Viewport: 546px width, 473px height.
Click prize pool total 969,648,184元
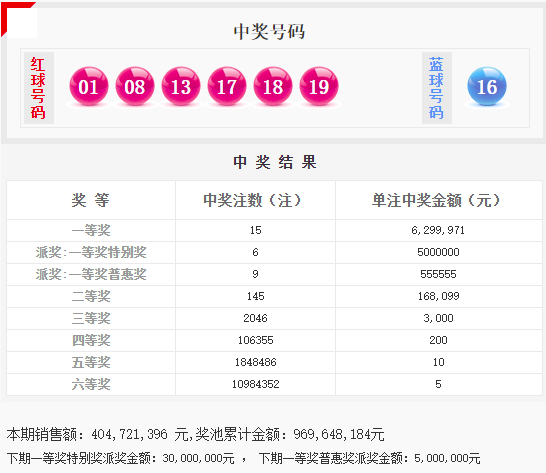pyautogui.click(x=338, y=434)
